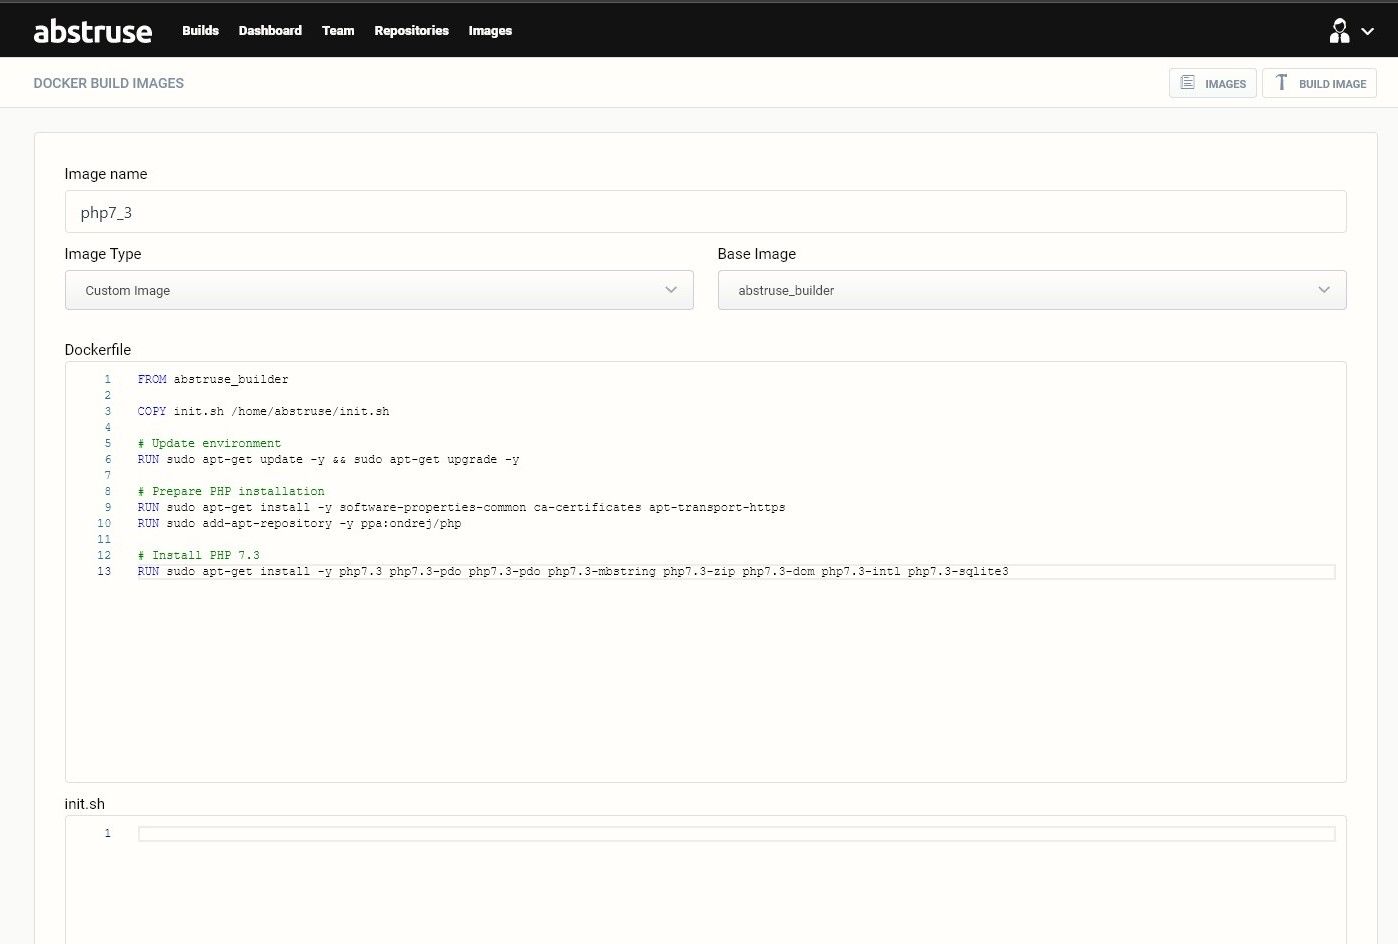Click the php7.3 install line 13
Screen dimensions: 1398x944
pos(573,572)
